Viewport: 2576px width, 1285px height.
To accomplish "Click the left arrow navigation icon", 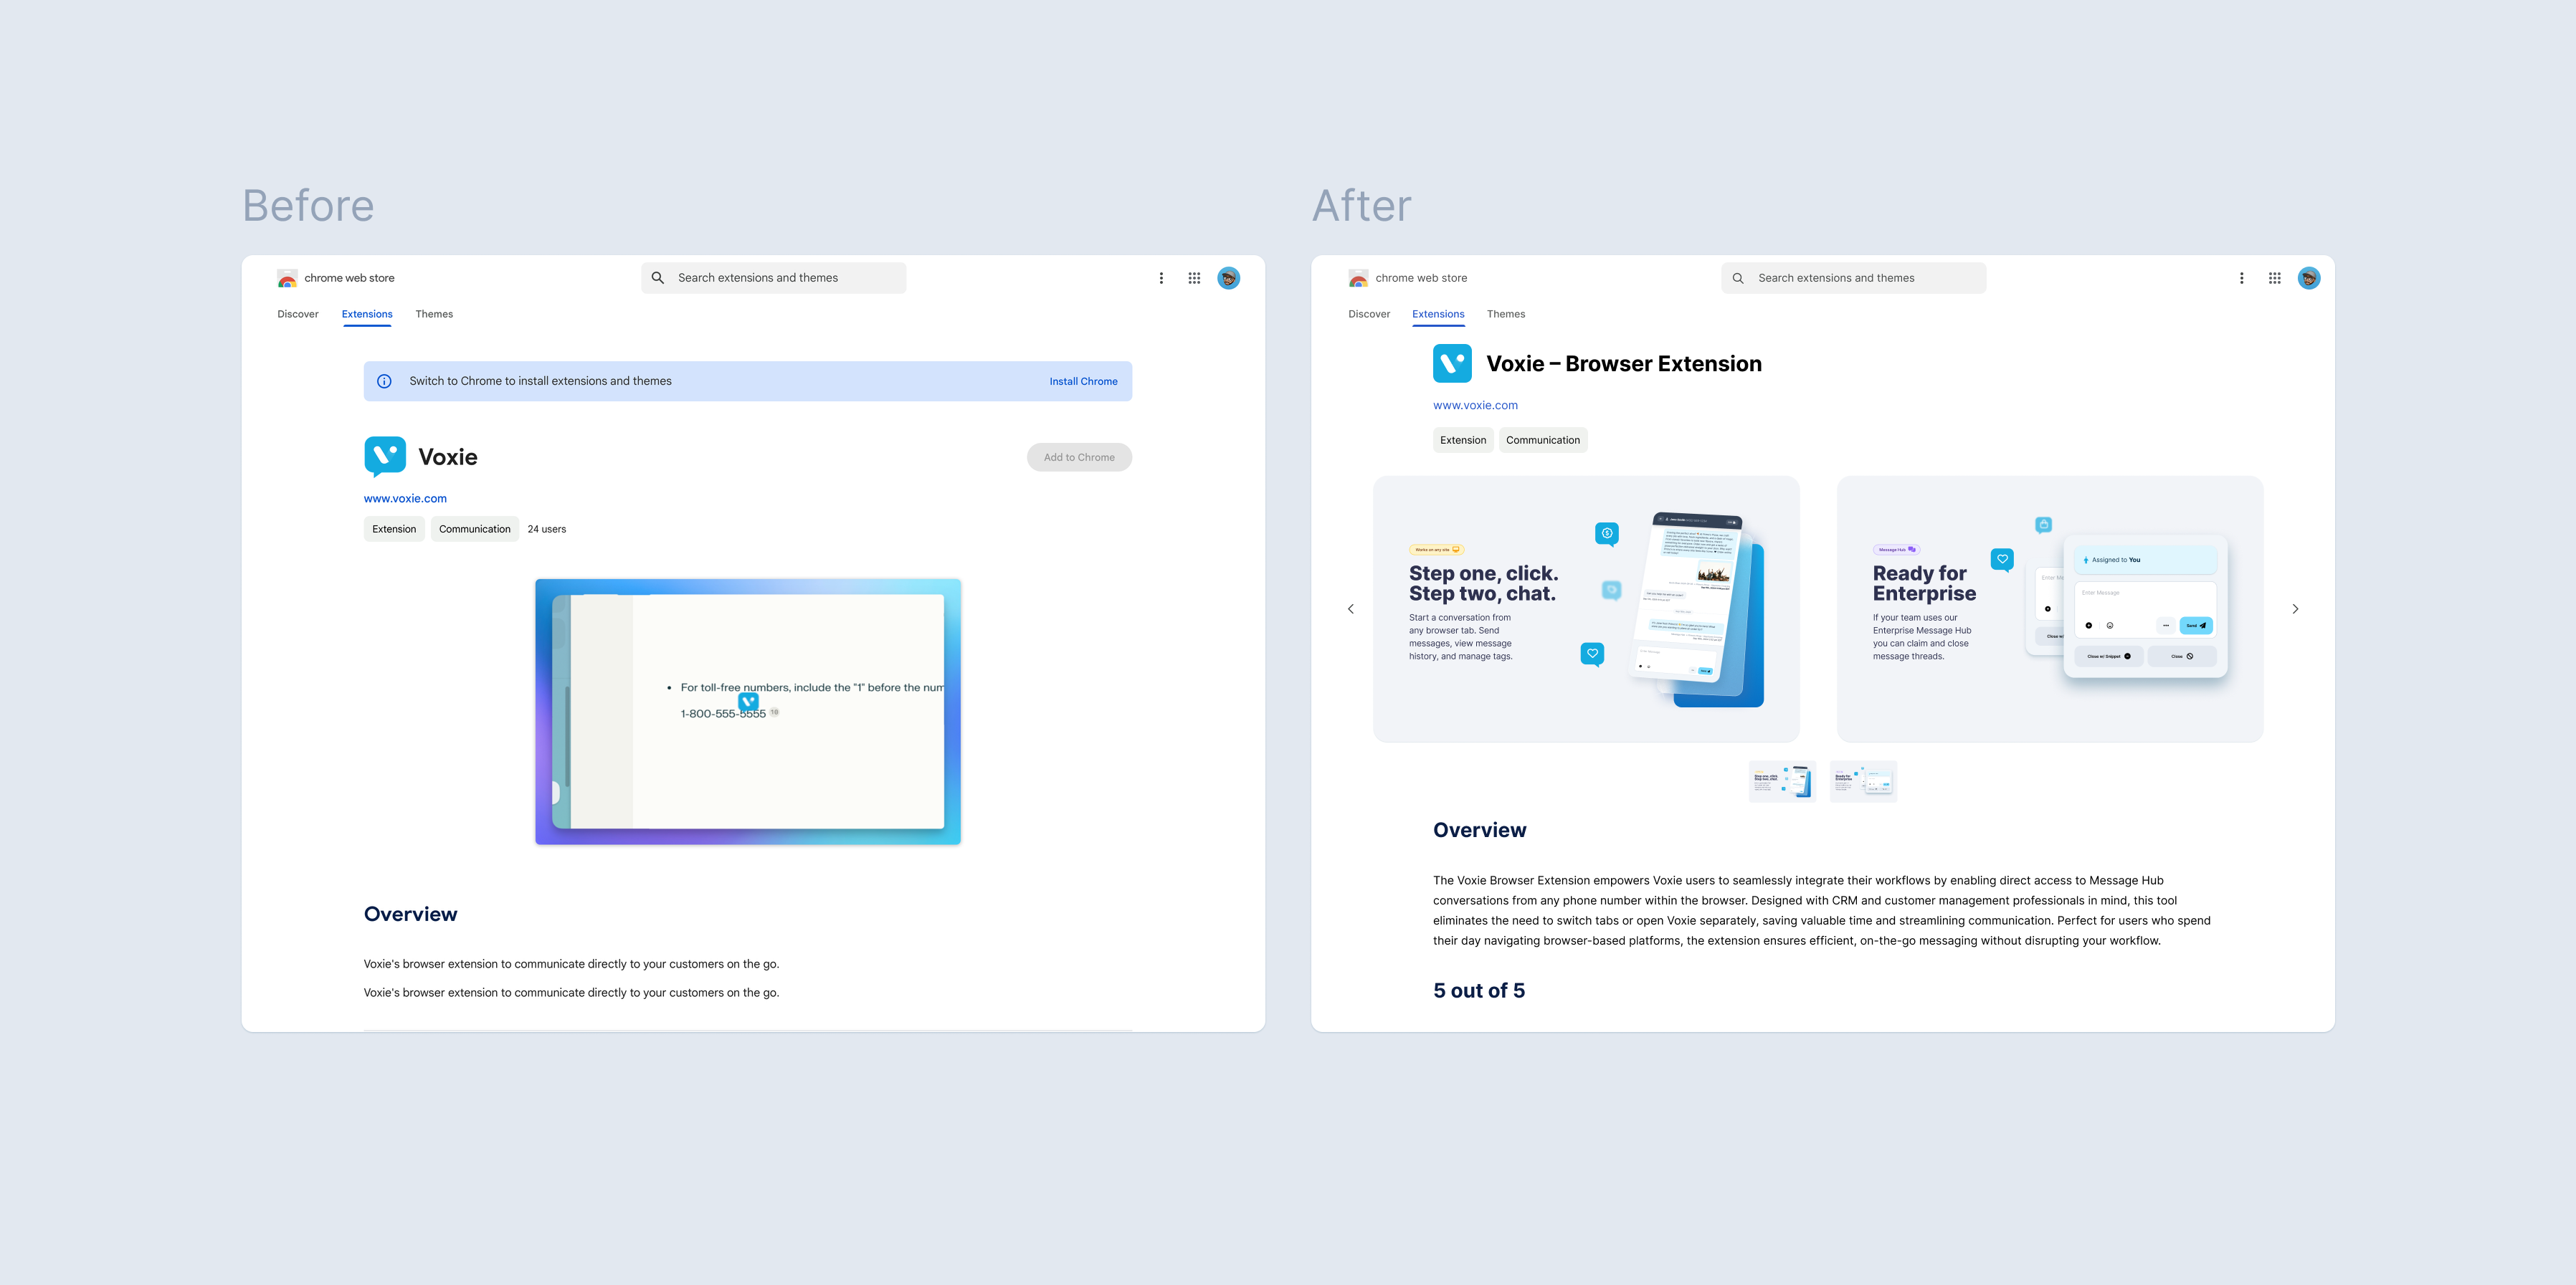I will pos(1351,608).
